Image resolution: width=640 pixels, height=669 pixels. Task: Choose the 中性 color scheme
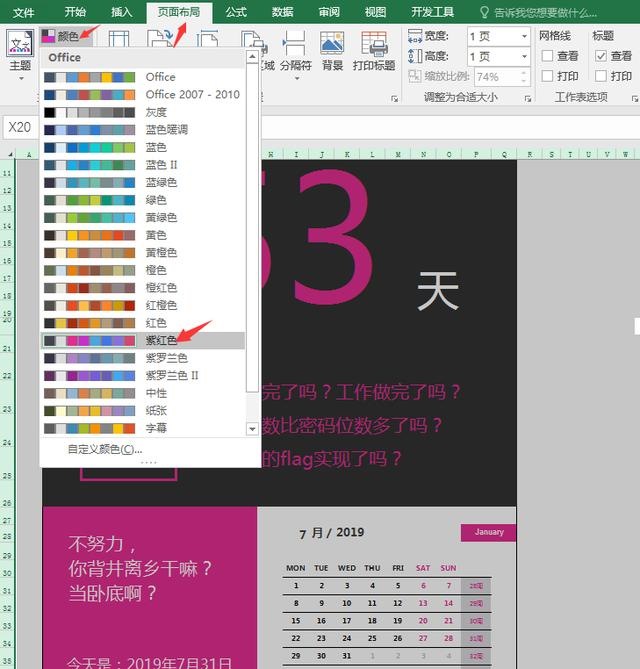point(143,393)
